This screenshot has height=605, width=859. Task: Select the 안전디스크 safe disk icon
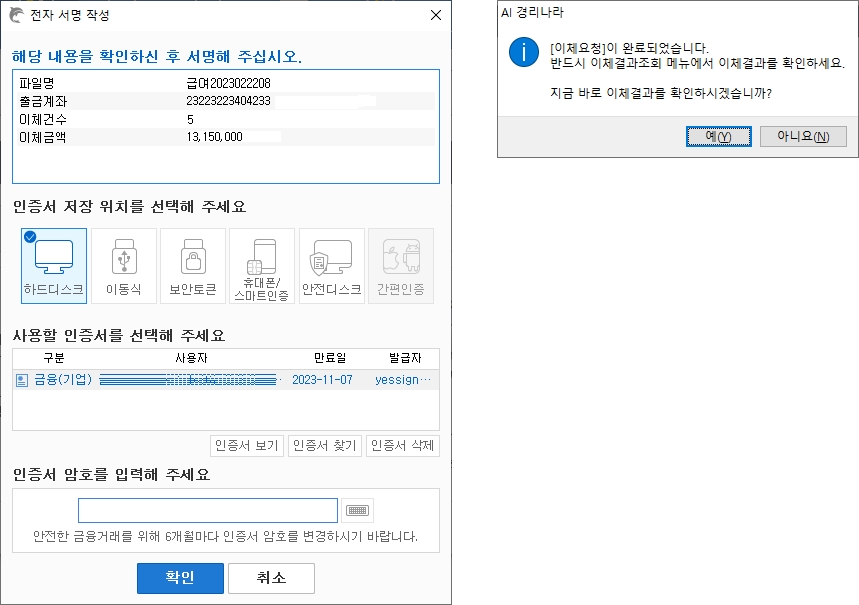(x=332, y=266)
